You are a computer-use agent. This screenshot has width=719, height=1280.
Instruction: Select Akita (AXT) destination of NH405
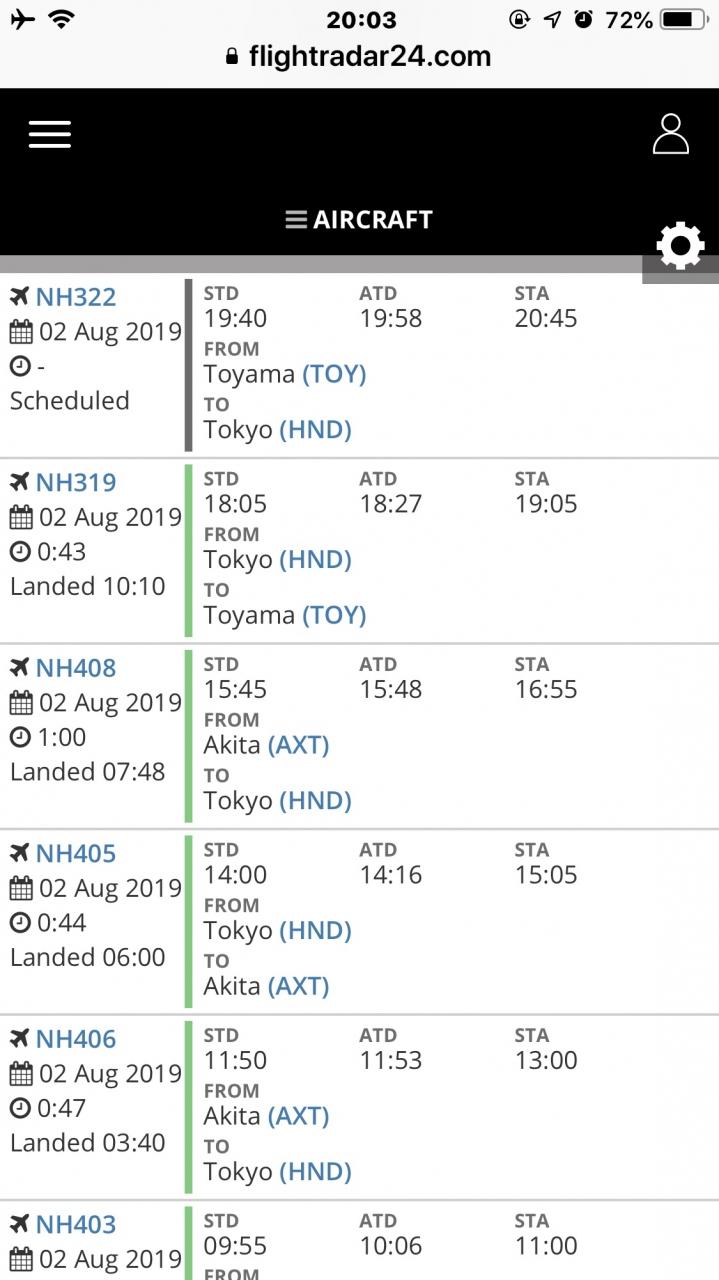pyautogui.click(x=266, y=986)
